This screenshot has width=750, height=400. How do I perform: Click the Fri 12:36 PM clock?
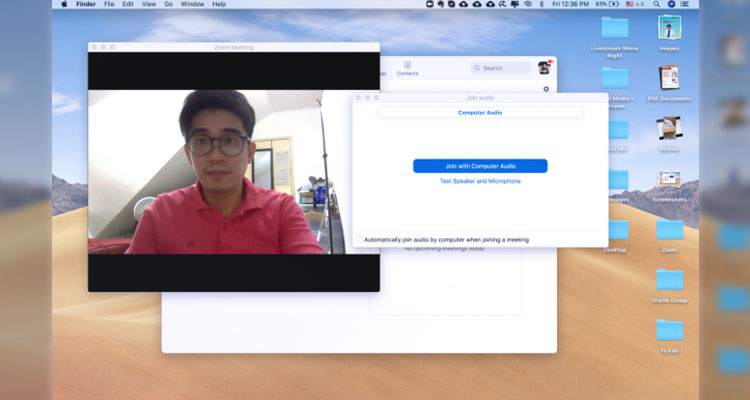pos(570,4)
